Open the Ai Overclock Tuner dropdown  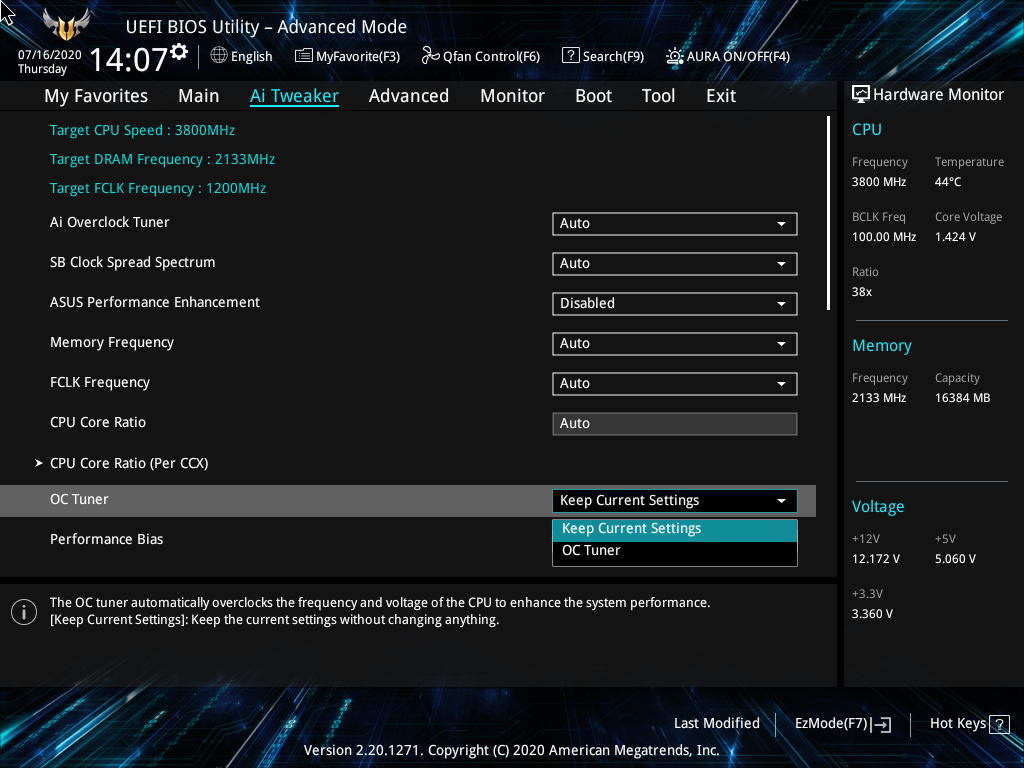coord(675,223)
